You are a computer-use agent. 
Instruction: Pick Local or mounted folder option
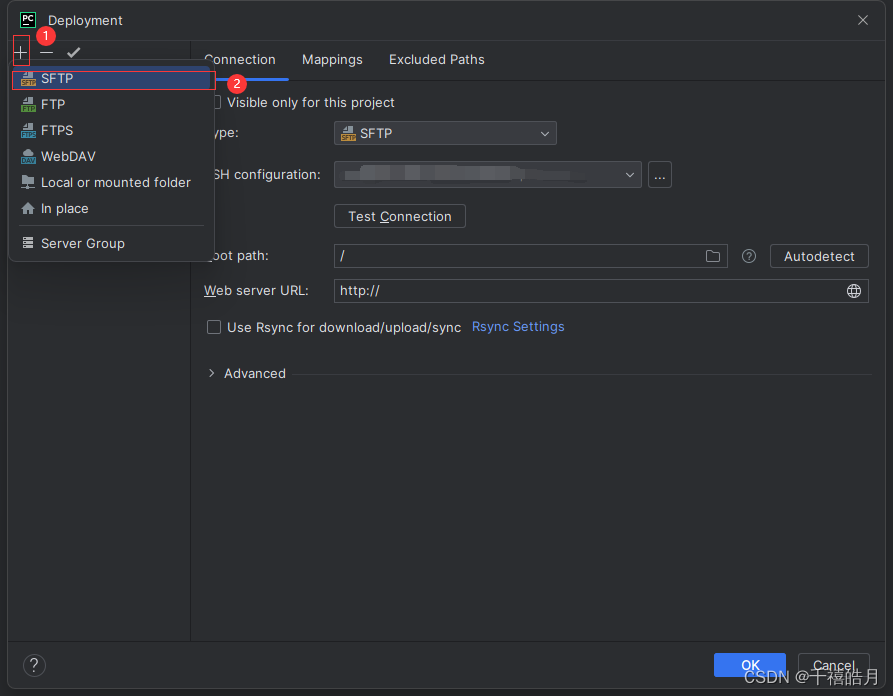pyautogui.click(x=112, y=183)
